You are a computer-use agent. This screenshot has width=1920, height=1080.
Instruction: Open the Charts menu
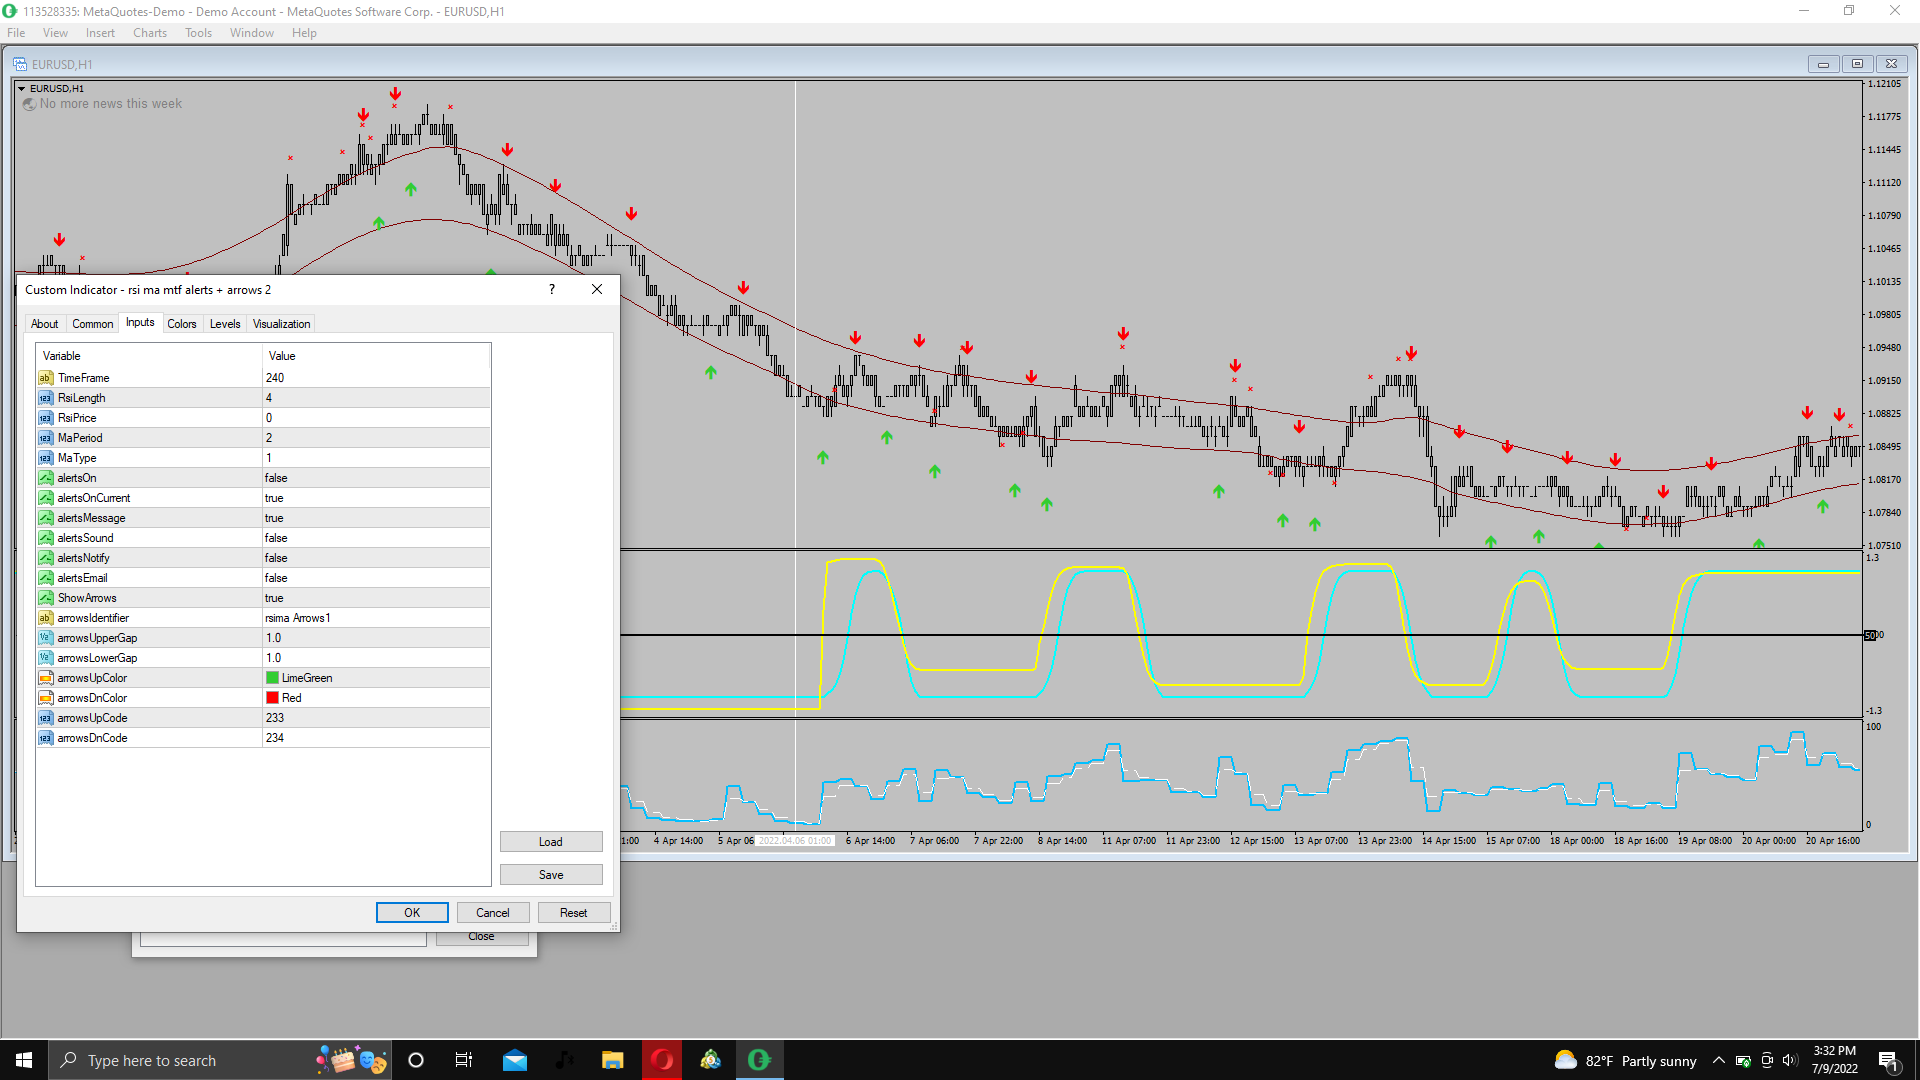point(150,33)
